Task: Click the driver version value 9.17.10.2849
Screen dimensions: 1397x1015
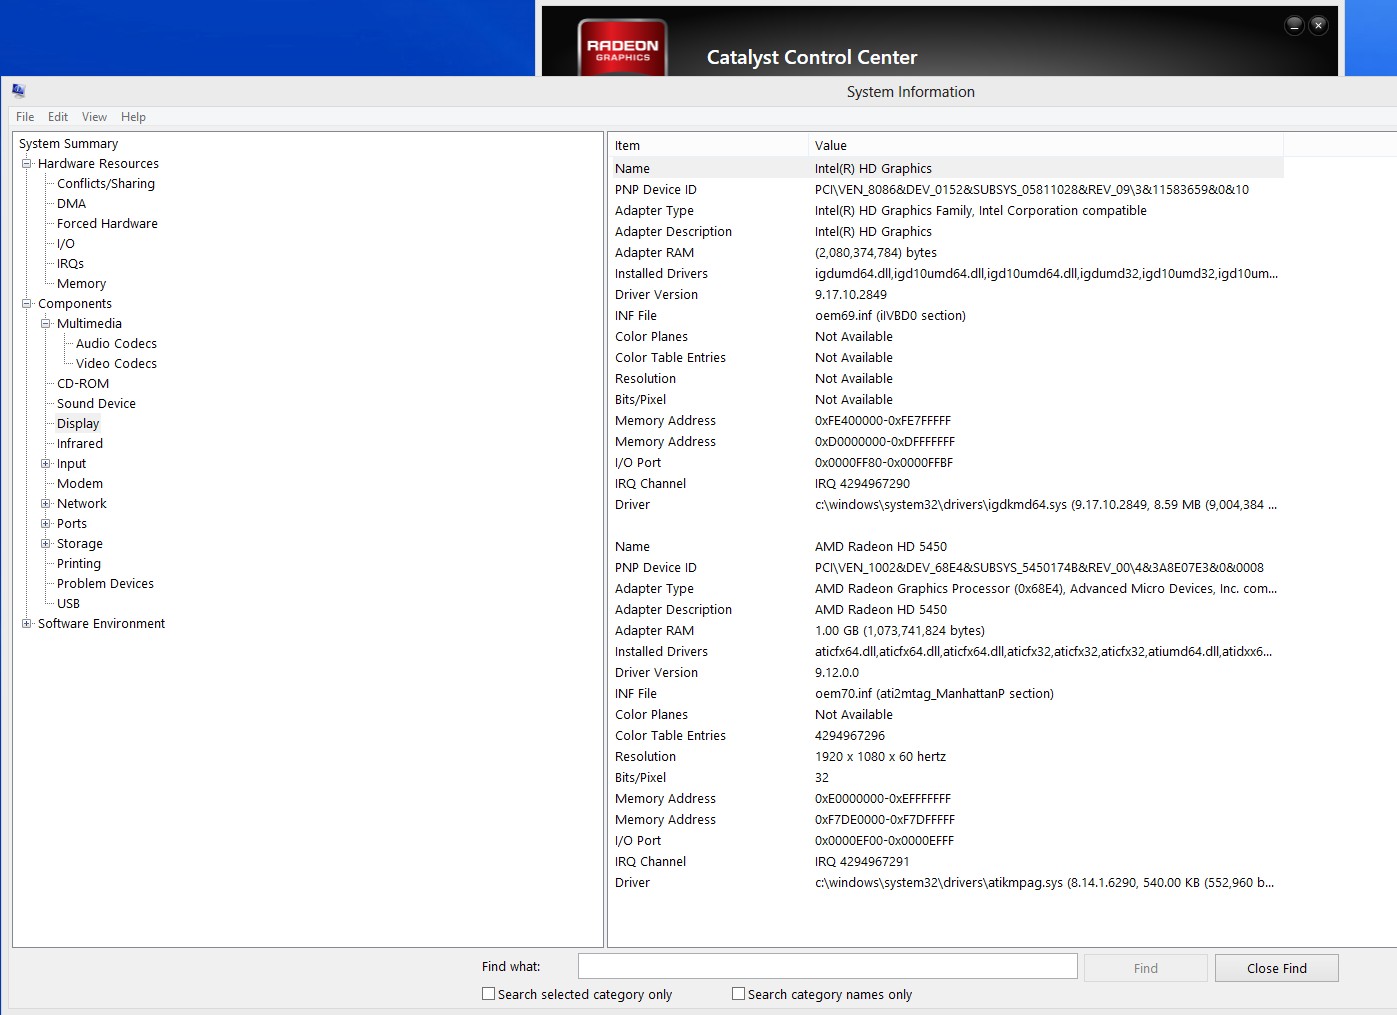Action: [x=851, y=294]
